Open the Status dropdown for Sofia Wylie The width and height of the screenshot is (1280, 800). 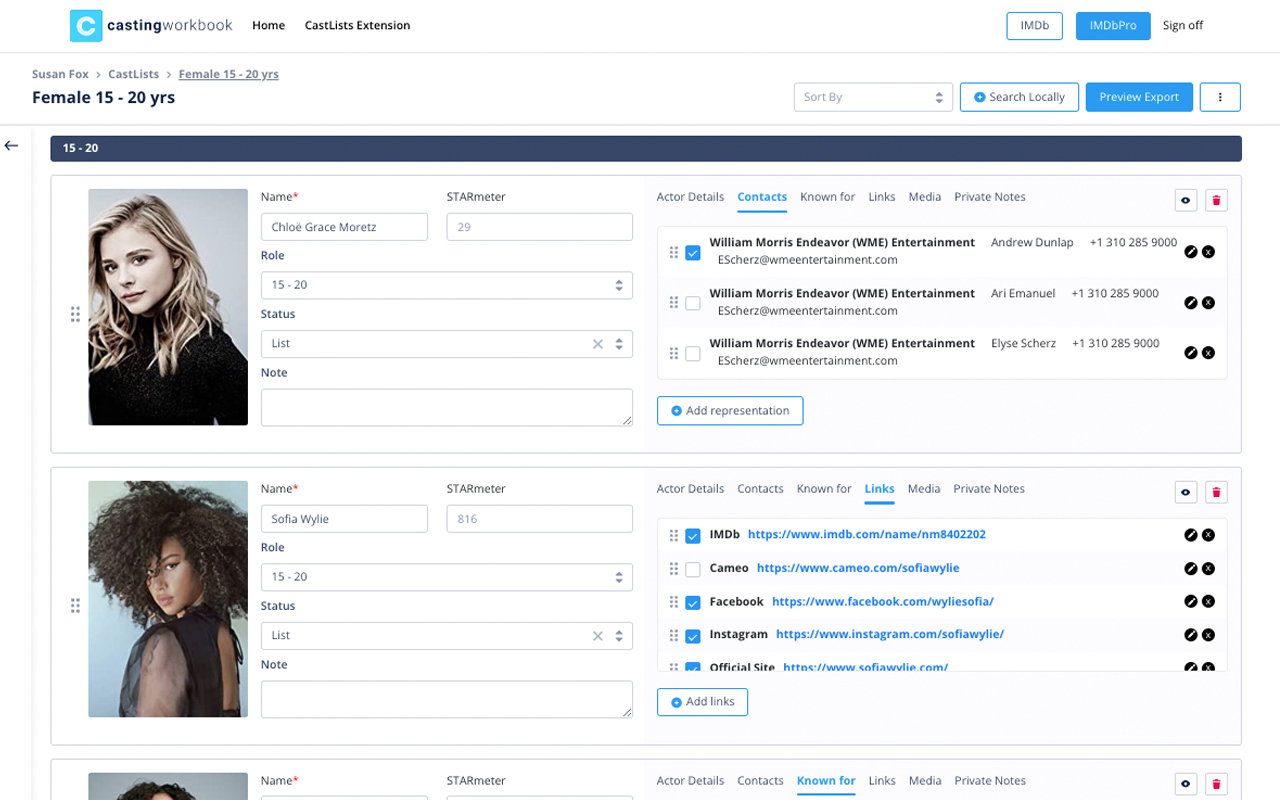point(446,635)
